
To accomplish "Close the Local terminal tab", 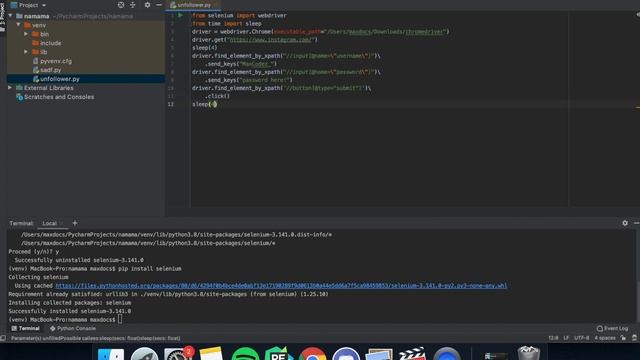I will [62, 223].
